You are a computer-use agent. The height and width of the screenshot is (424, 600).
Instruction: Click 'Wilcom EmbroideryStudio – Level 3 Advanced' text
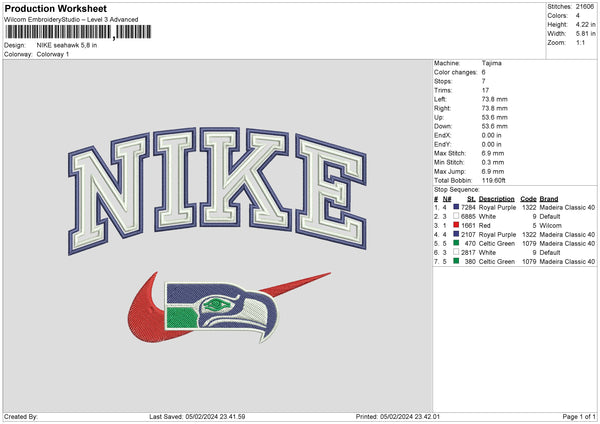71,20
